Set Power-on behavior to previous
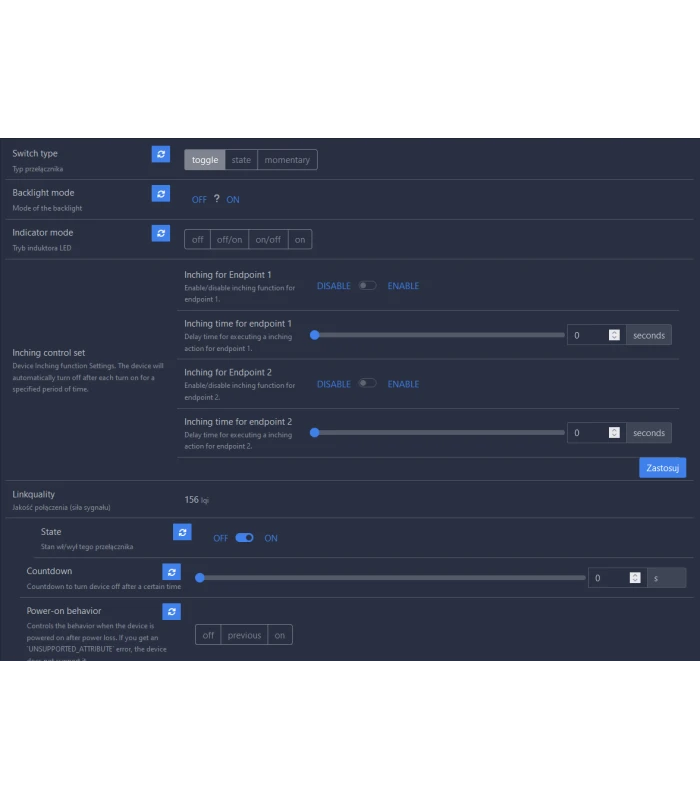Image resolution: width=700 pixels, height=800 pixels. click(x=244, y=635)
